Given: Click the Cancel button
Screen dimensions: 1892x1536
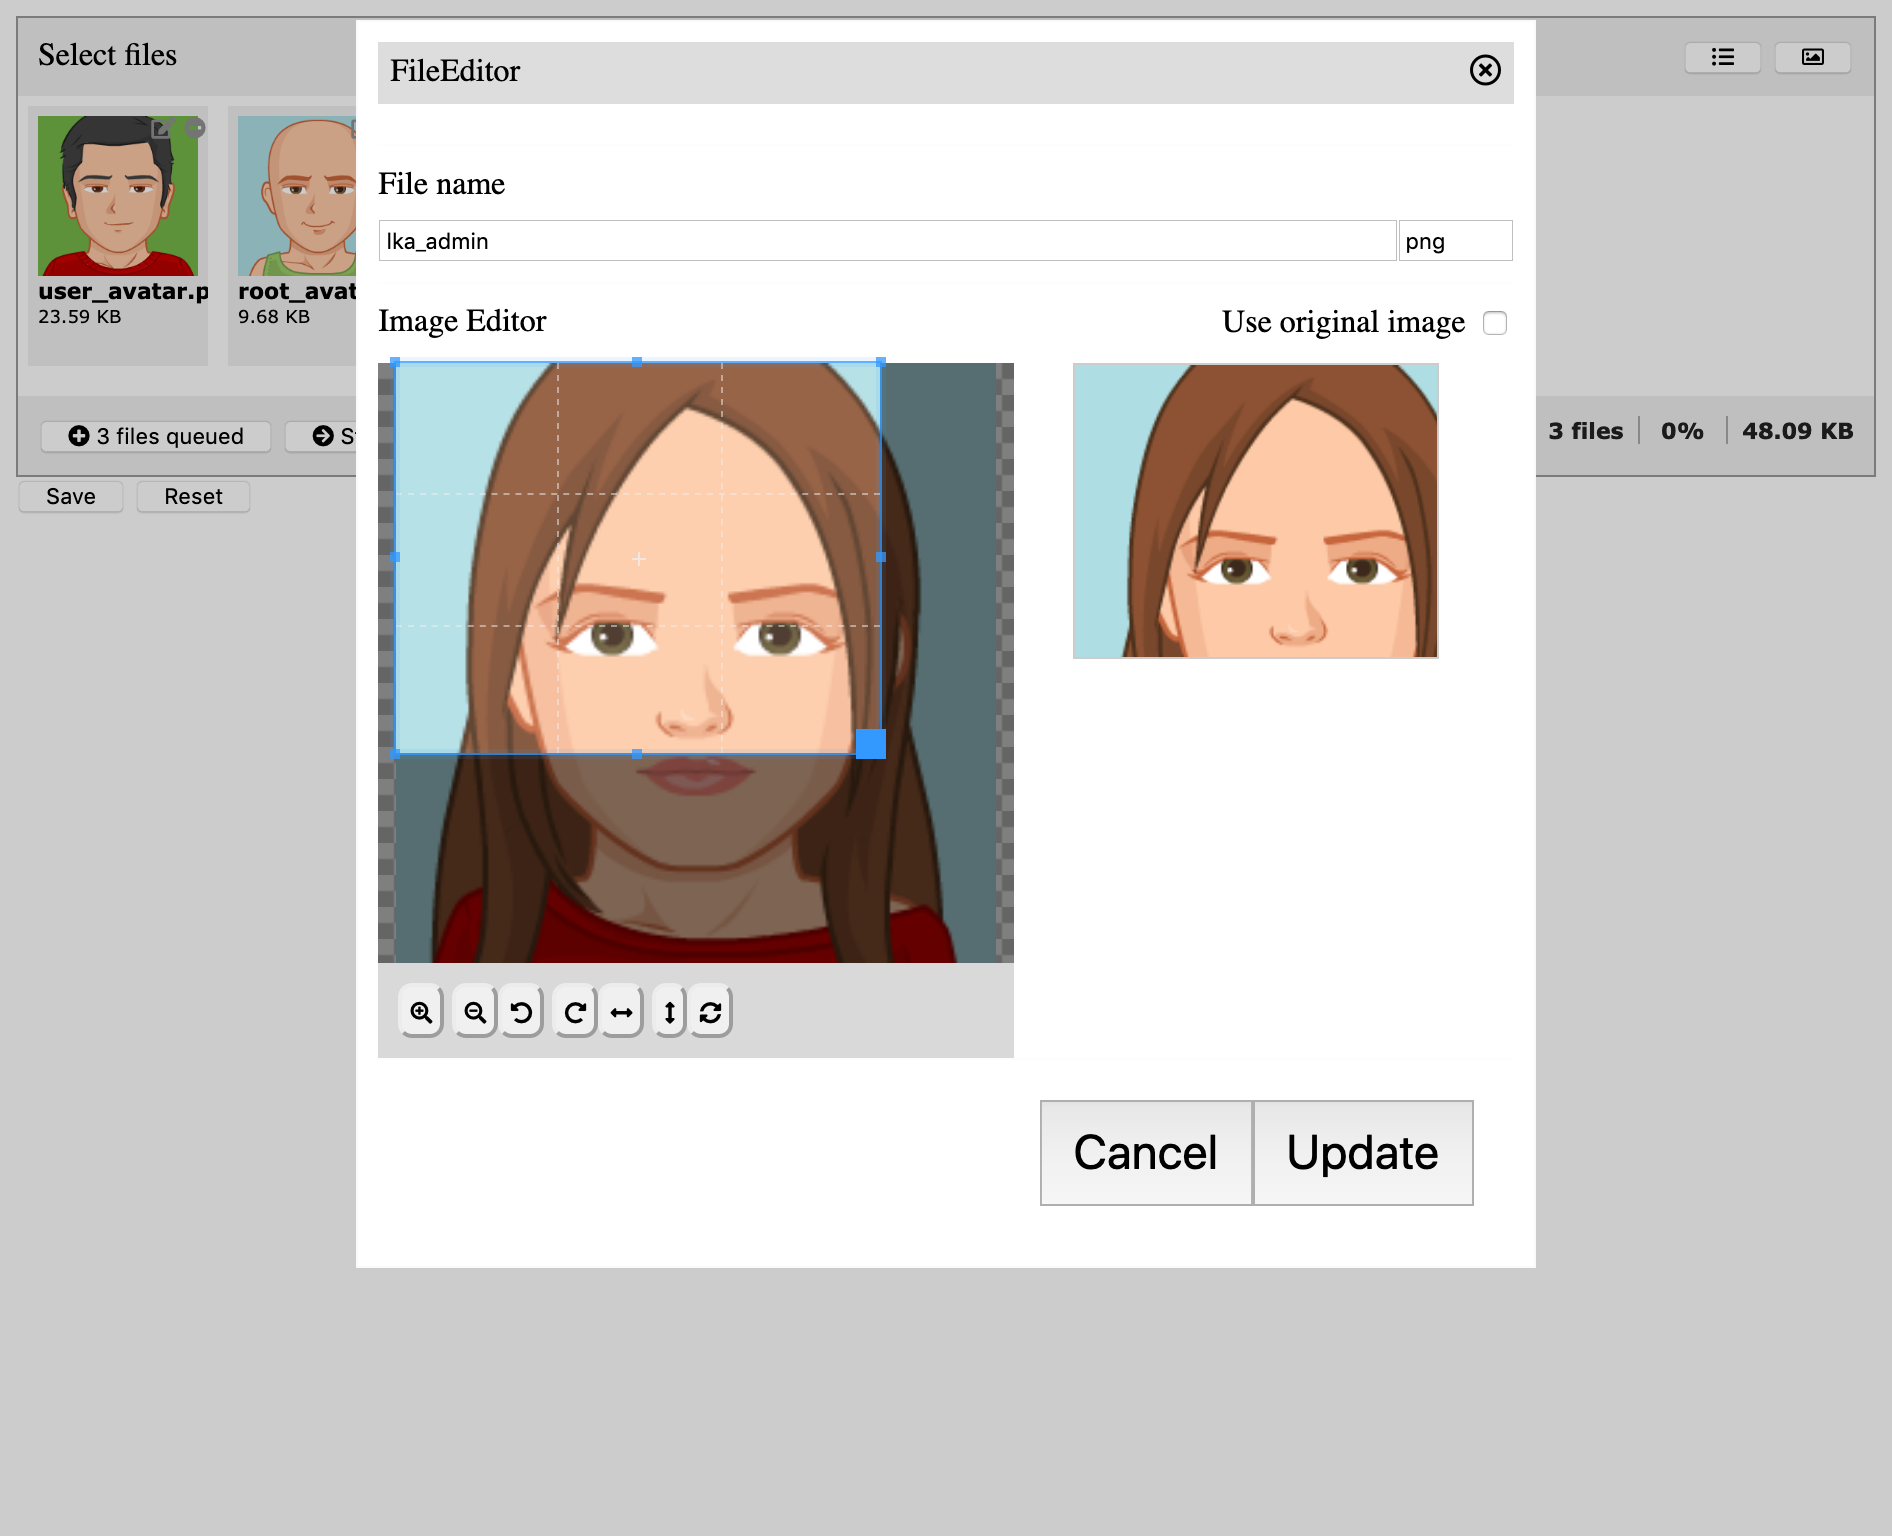Looking at the screenshot, I should (1146, 1153).
